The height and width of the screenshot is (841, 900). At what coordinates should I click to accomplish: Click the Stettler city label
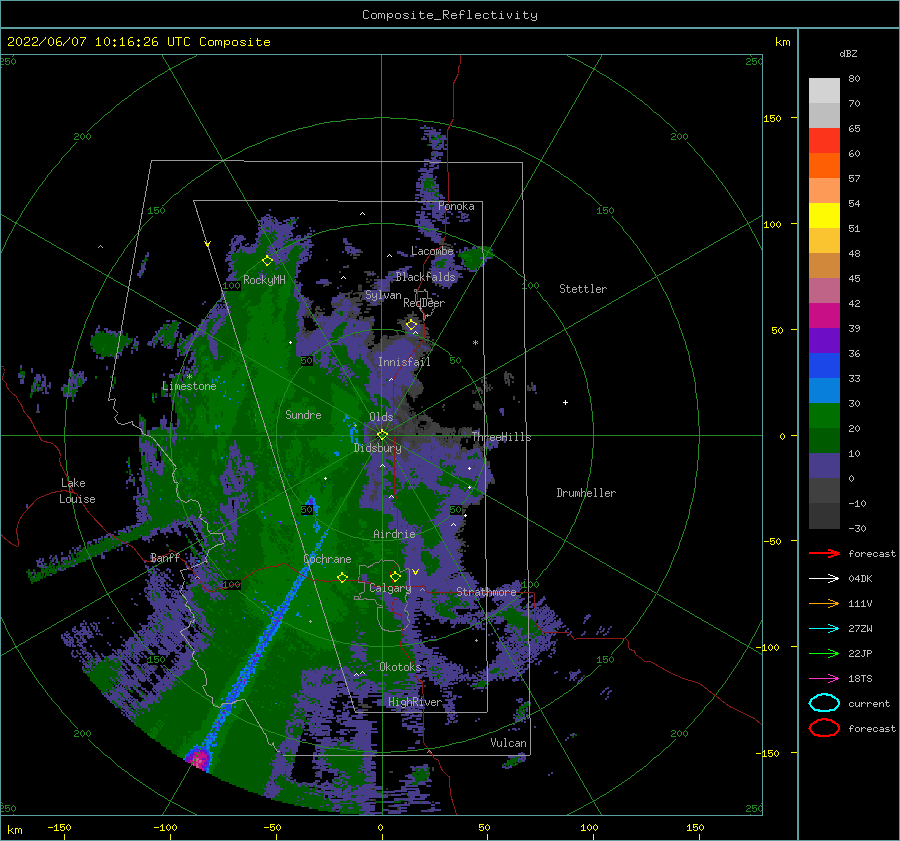583,289
